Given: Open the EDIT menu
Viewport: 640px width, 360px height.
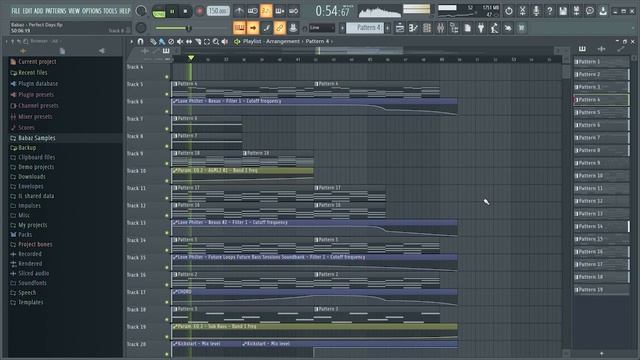Looking at the screenshot, I should (x=27, y=11).
